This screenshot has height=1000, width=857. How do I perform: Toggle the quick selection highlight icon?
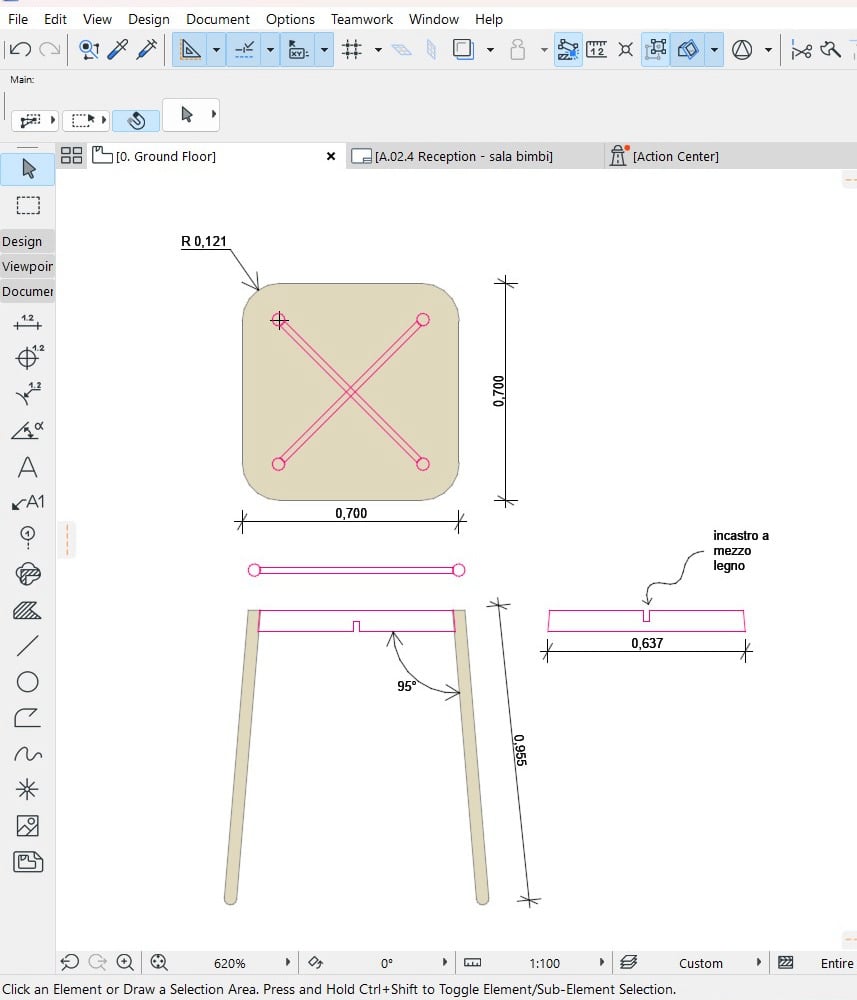pos(568,49)
